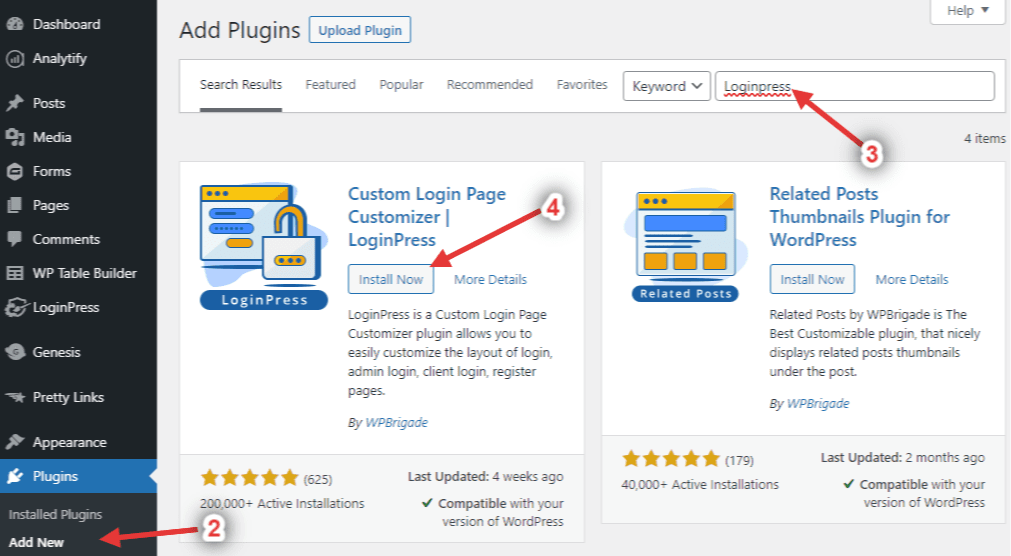The height and width of the screenshot is (556, 1011).
Task: Switch to the Featured tab
Action: click(x=330, y=84)
